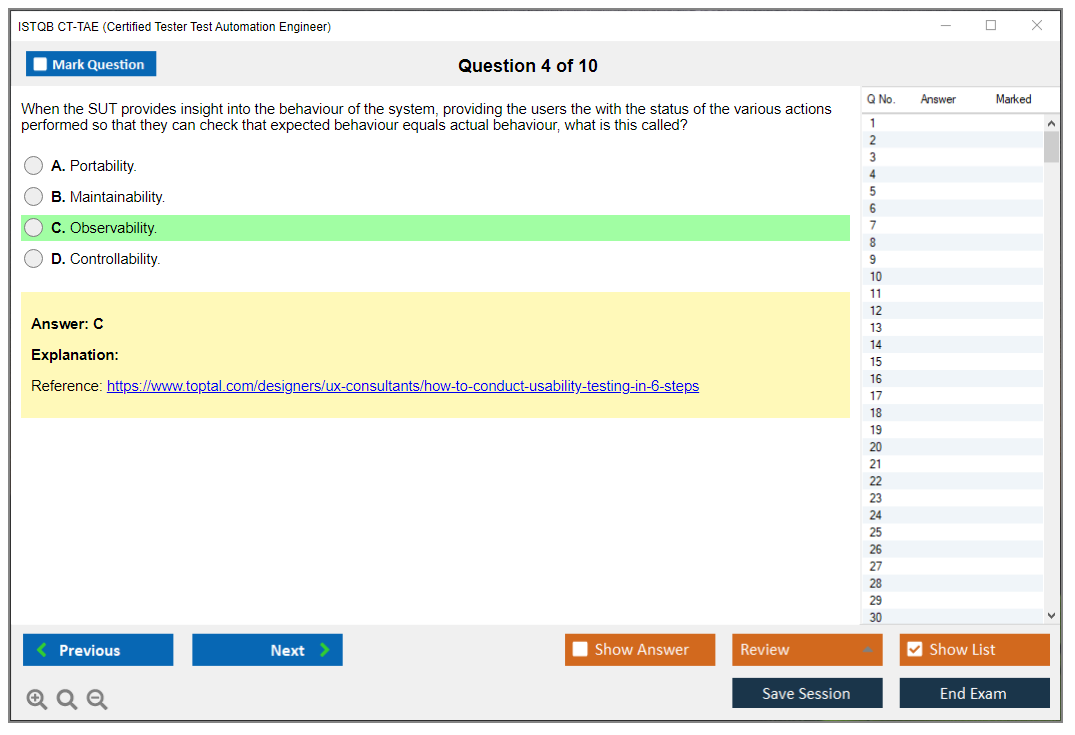The width and height of the screenshot is (1075, 735).
Task: Pick option D. Controllability
Action: [x=34, y=259]
